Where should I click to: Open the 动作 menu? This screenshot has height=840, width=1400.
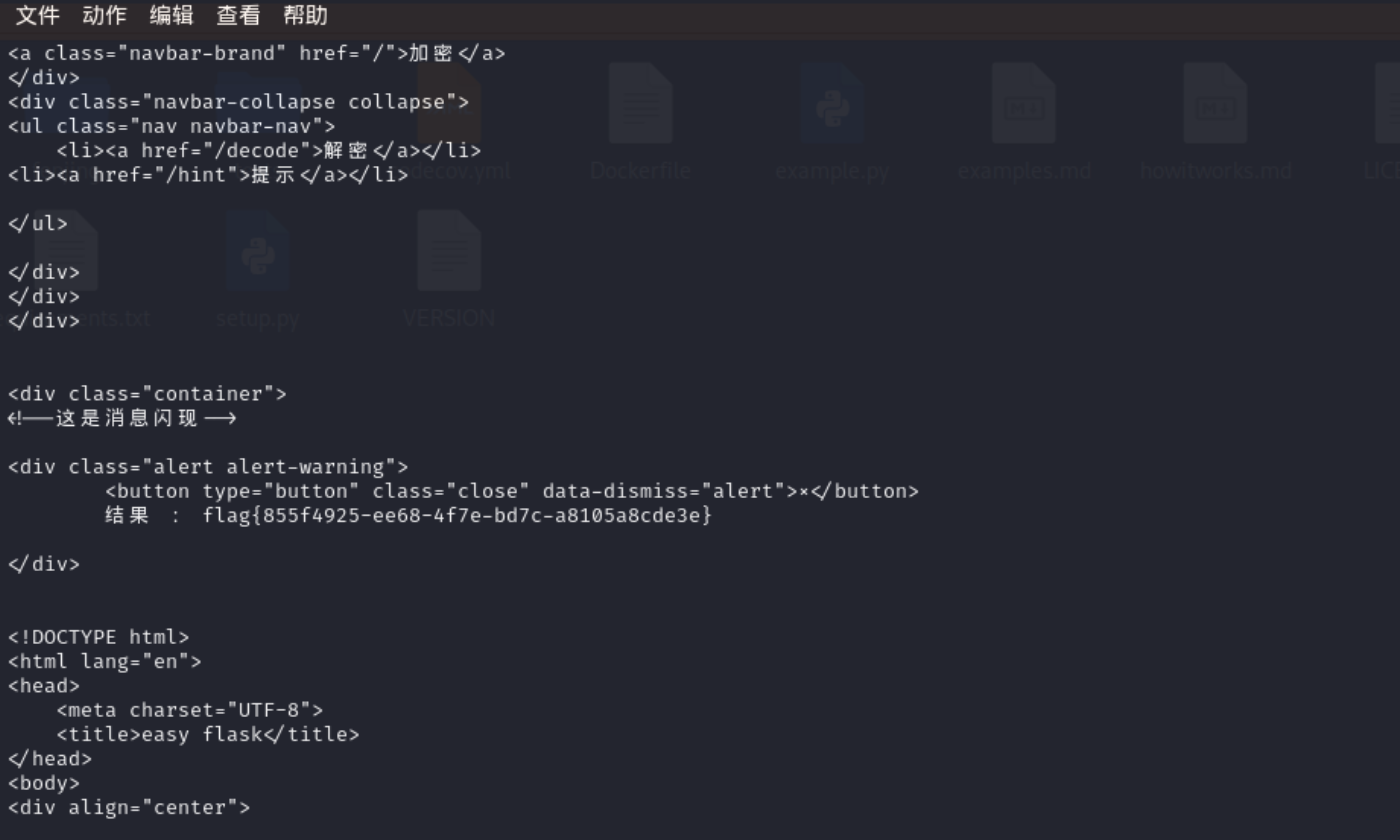[104, 15]
